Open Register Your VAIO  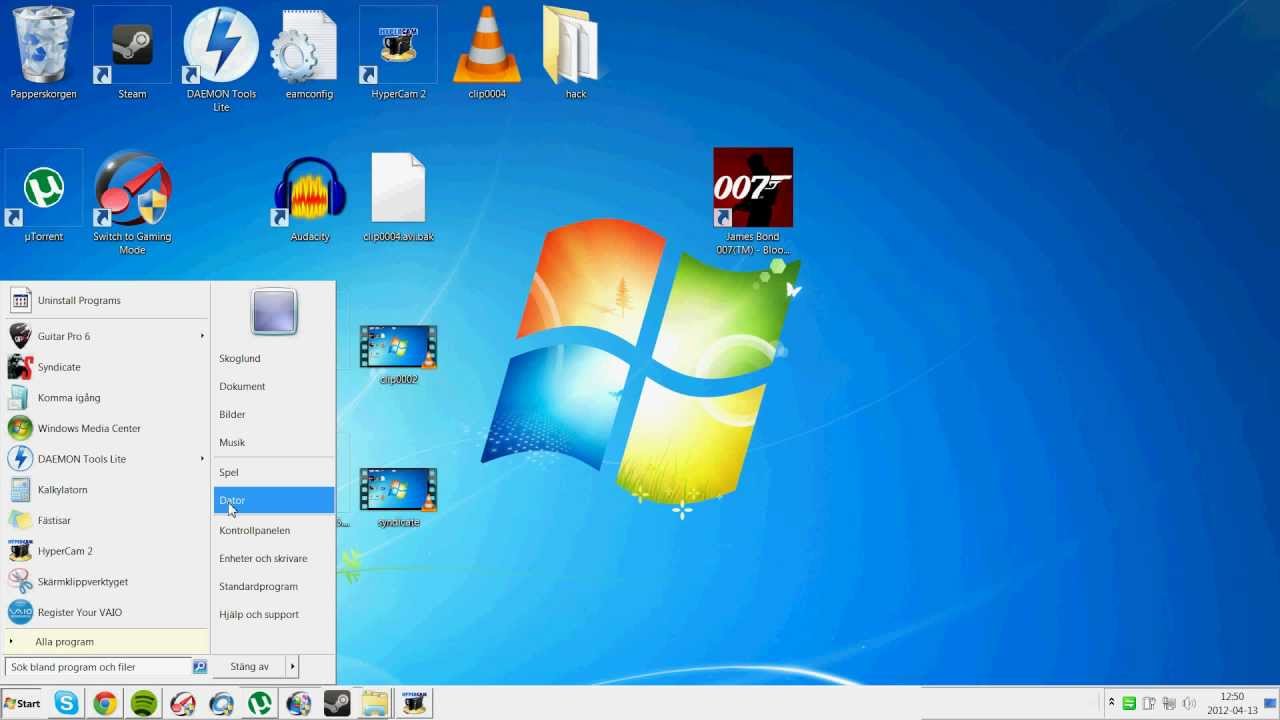click(106, 612)
